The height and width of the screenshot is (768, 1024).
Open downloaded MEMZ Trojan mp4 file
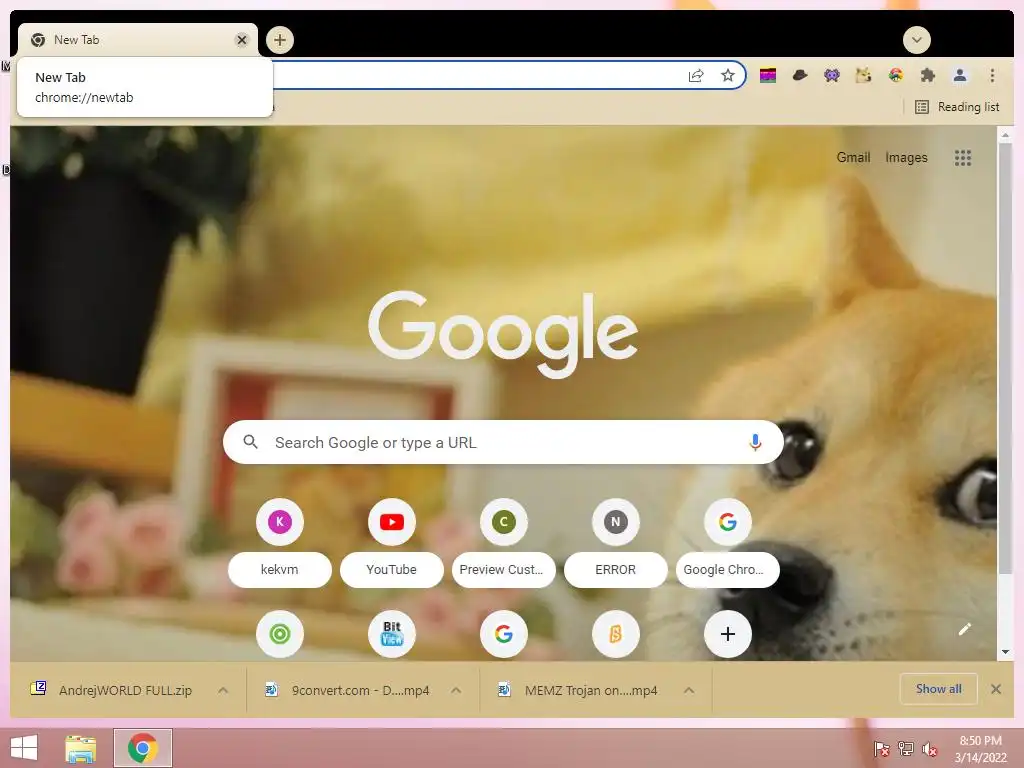(579, 690)
